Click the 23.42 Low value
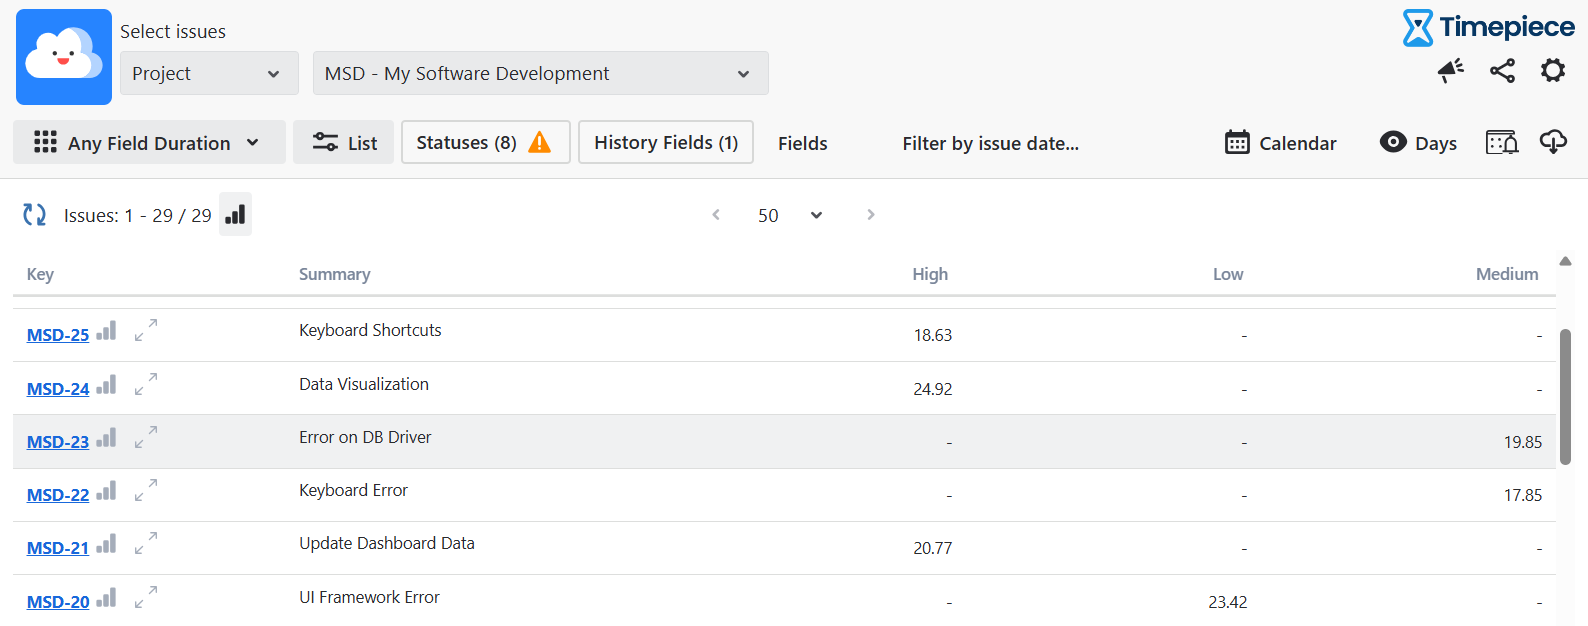The height and width of the screenshot is (626, 1588). coord(1228,602)
